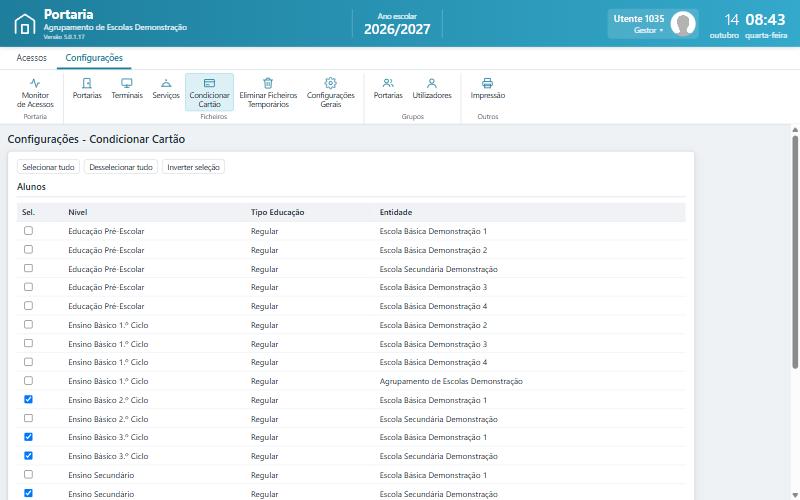Open Configurações Gerais gear
The width and height of the screenshot is (800, 500).
pos(331,92)
